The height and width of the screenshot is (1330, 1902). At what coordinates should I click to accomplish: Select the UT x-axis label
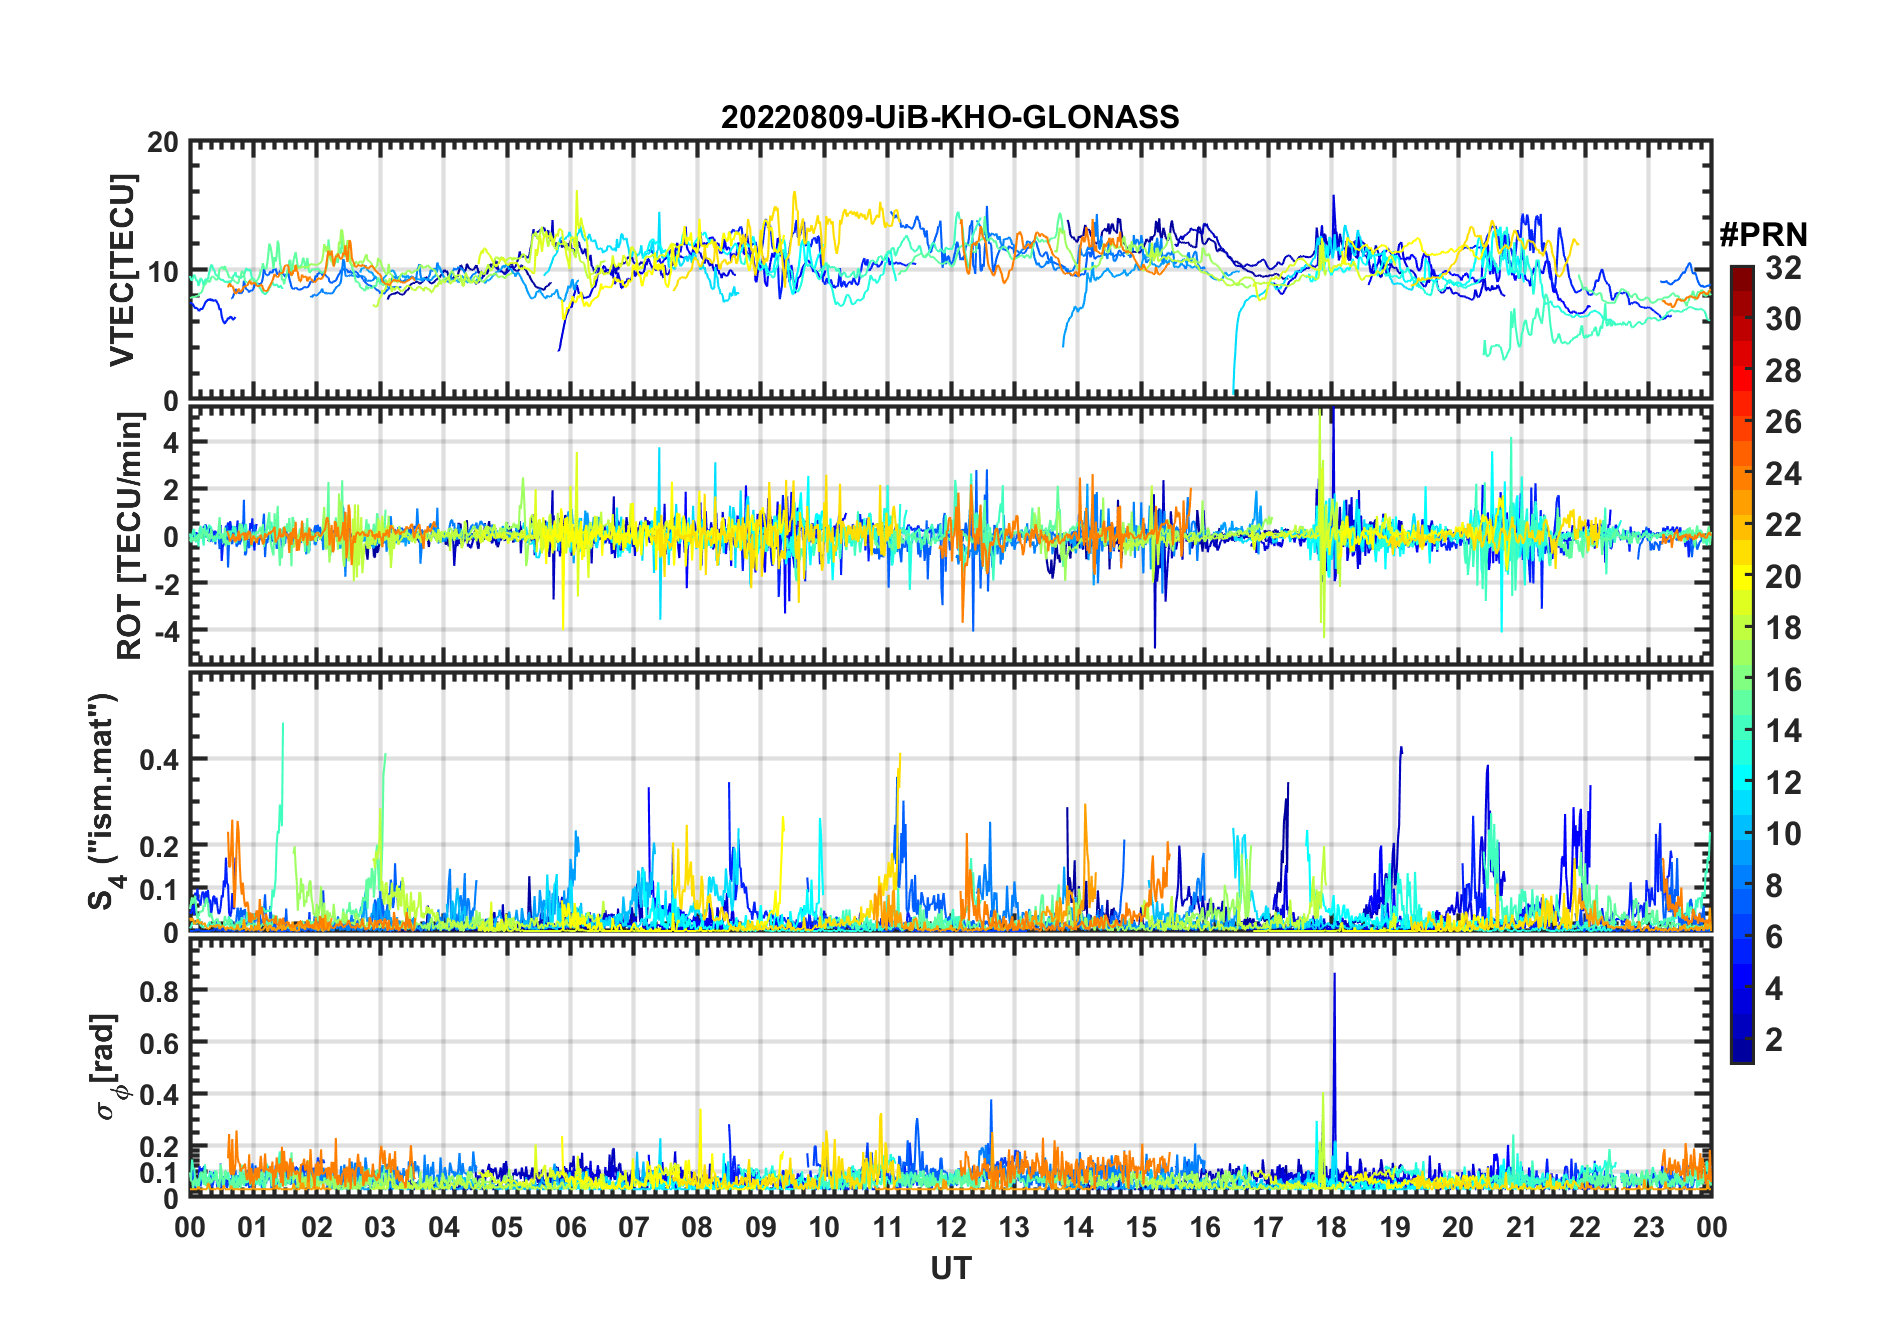click(x=951, y=1268)
